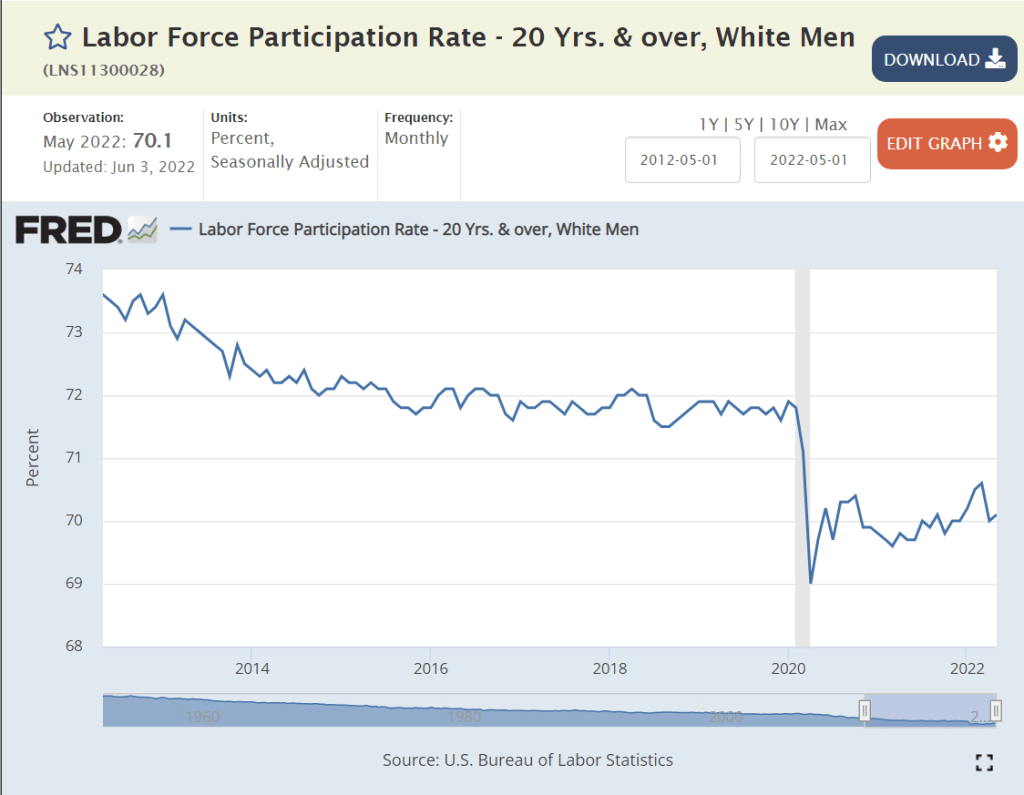This screenshot has width=1024, height=795.
Task: Enter fullscreen with the expand corners icon
Action: [x=984, y=763]
